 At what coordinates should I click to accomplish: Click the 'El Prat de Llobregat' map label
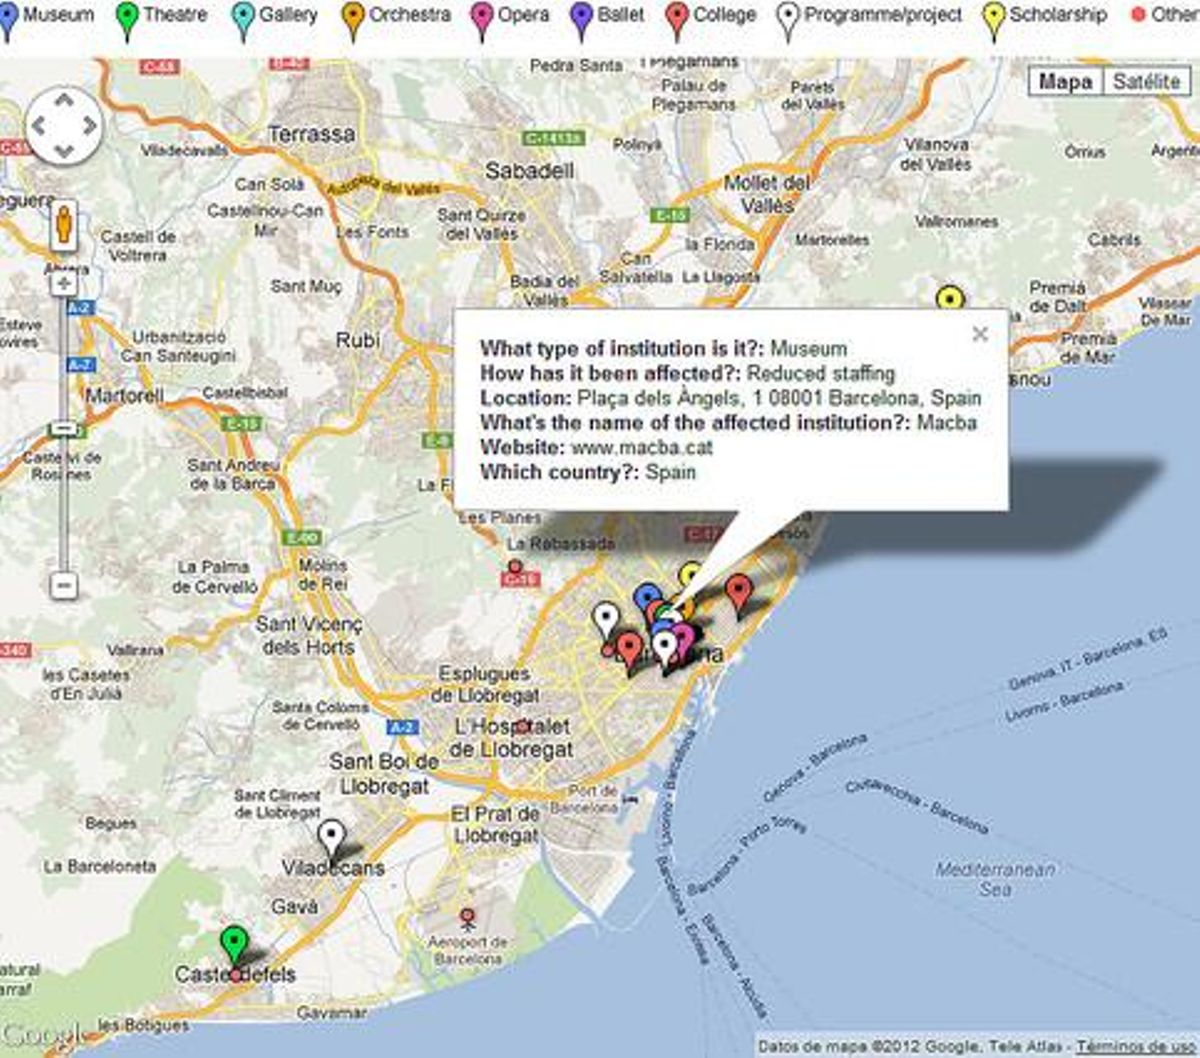click(496, 824)
